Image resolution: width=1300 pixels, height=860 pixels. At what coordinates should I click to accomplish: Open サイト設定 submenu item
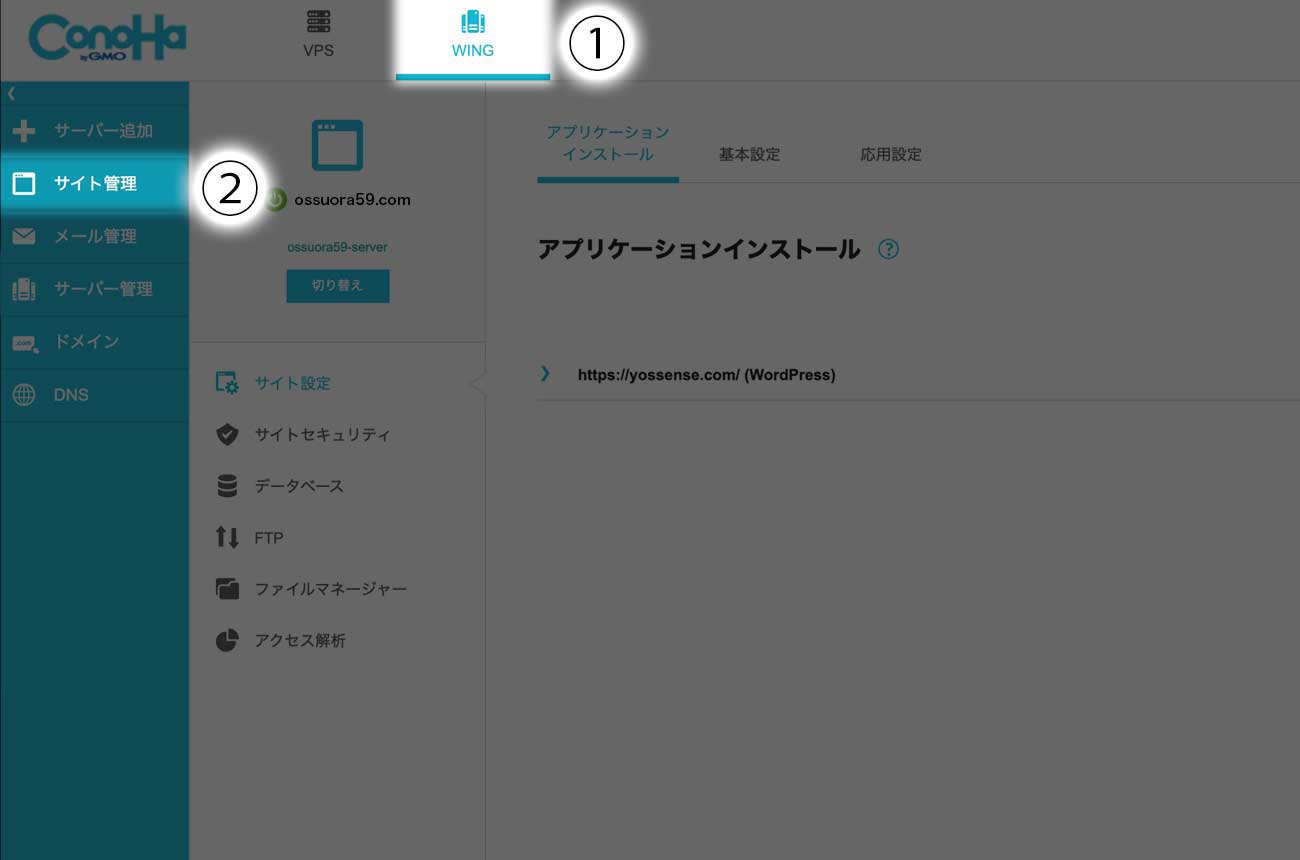(x=292, y=383)
